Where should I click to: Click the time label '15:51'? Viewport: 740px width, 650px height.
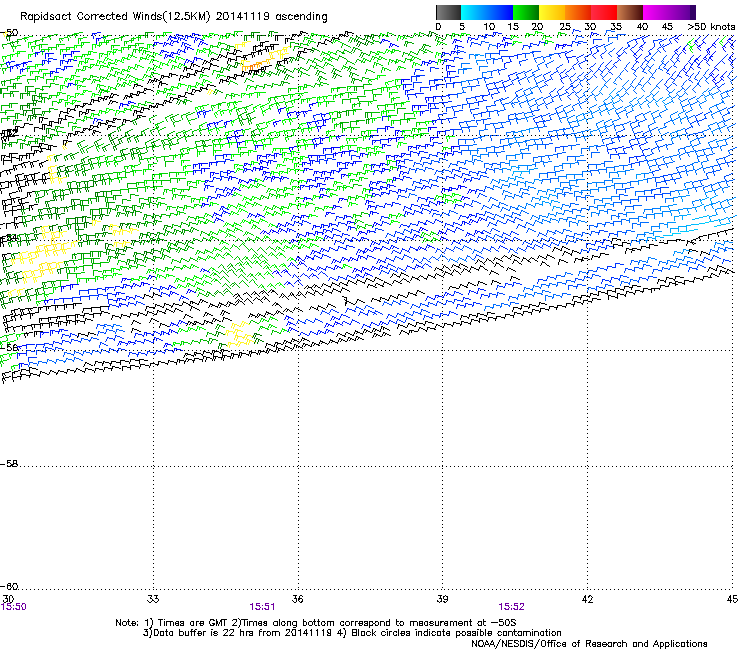point(262,607)
